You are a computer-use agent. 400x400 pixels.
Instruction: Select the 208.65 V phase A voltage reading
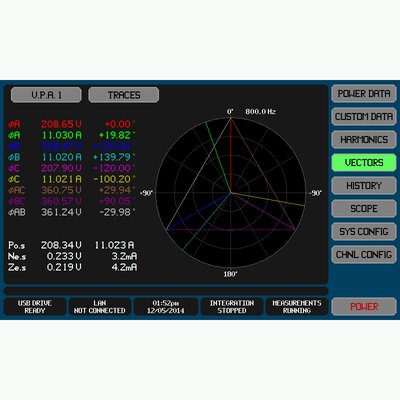(x=61, y=124)
